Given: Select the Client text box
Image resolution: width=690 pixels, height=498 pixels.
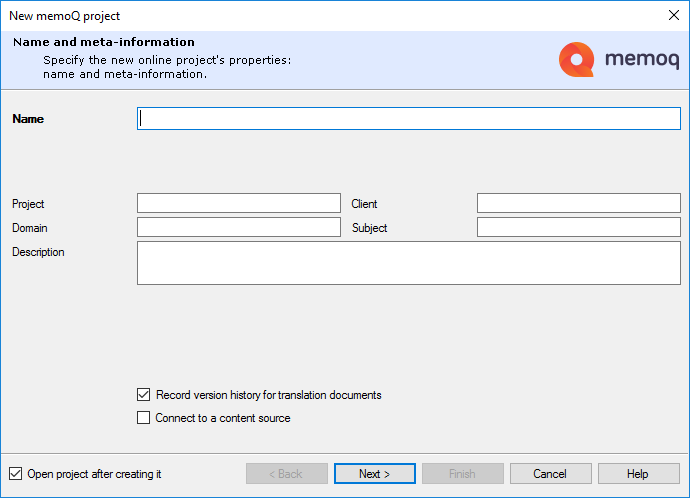Looking at the screenshot, I should [578, 204].
